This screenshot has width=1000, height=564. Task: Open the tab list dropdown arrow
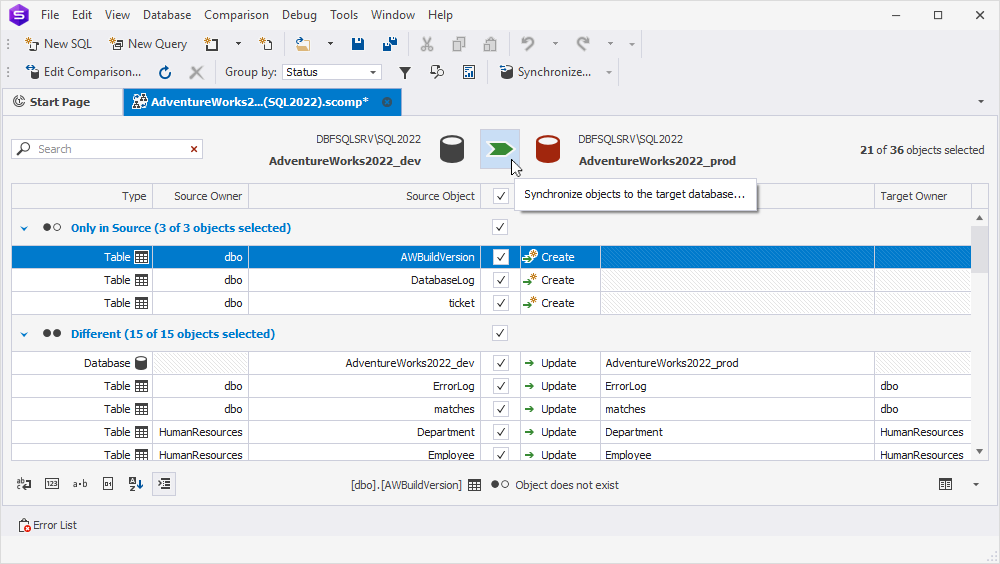click(x=981, y=101)
